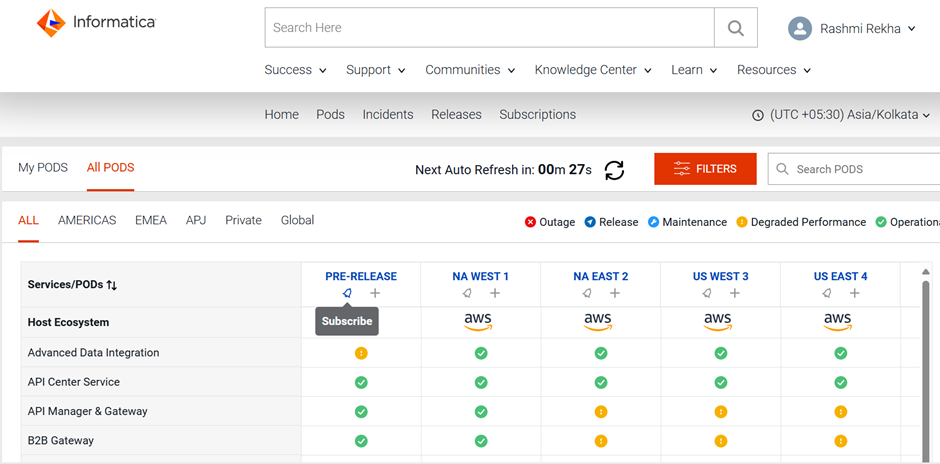Screen dimensions: 940x464
Task: Click the orange FILTERS button
Action: click(706, 169)
